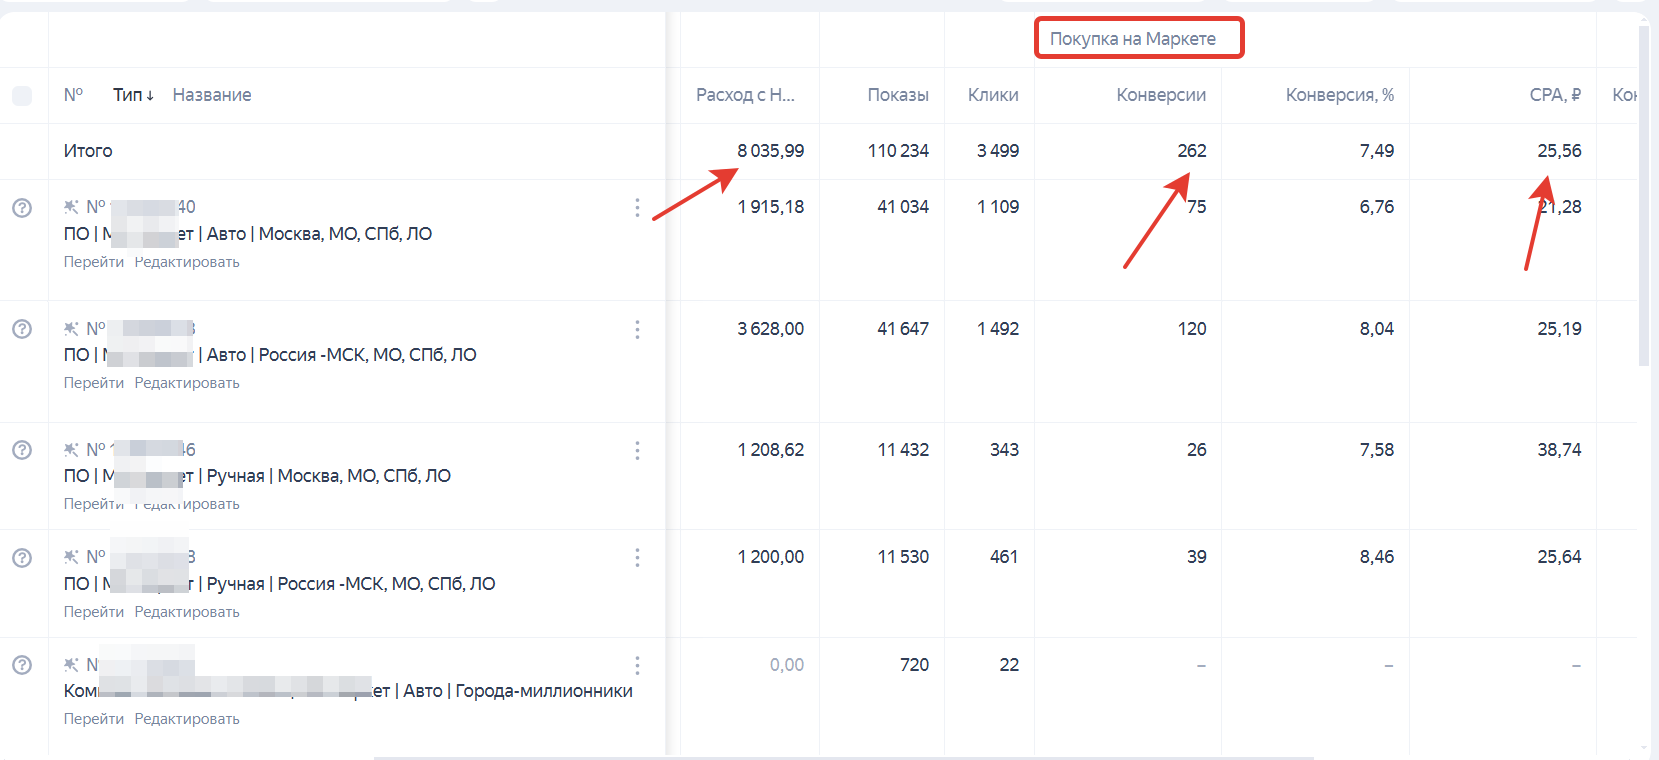Image resolution: width=1659 pixels, height=760 pixels.
Task: Click the vertical scrollbar on the right edge
Action: pyautogui.click(x=1644, y=195)
